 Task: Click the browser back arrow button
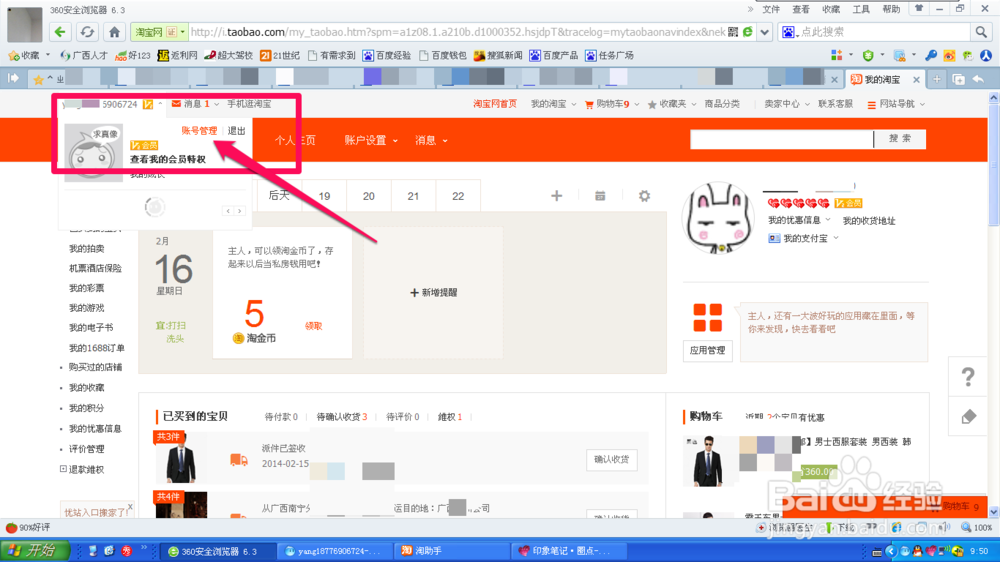(60, 32)
